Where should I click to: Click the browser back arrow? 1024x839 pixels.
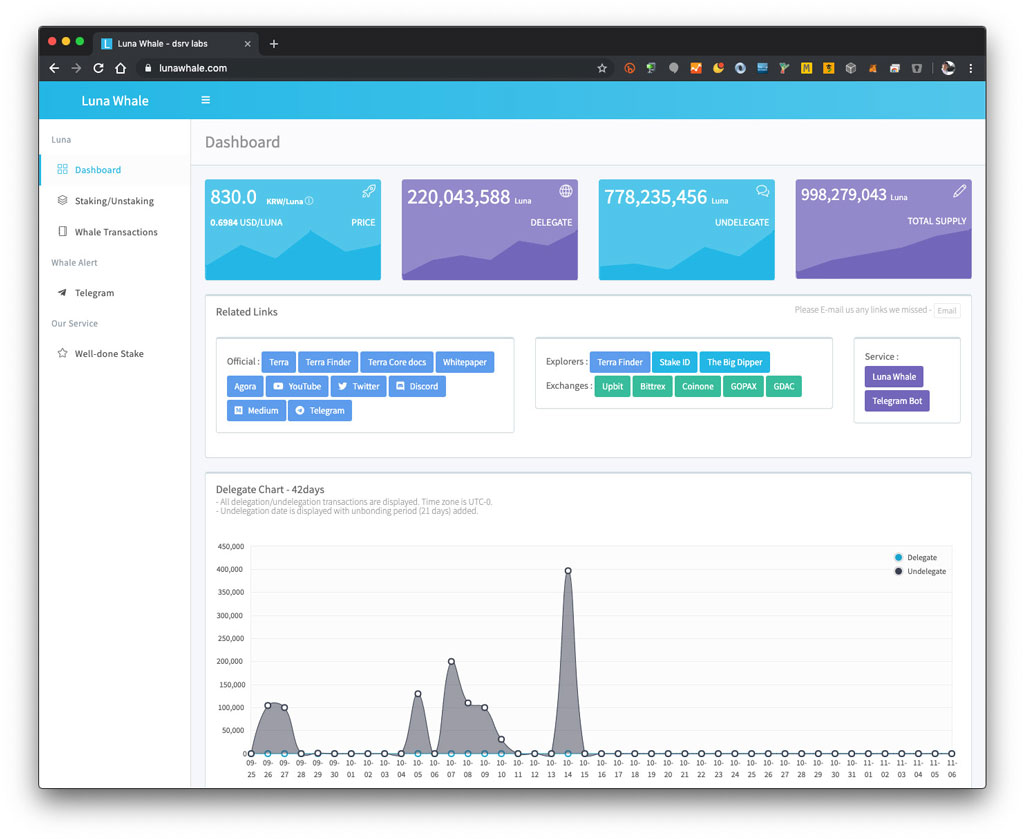click(x=54, y=68)
